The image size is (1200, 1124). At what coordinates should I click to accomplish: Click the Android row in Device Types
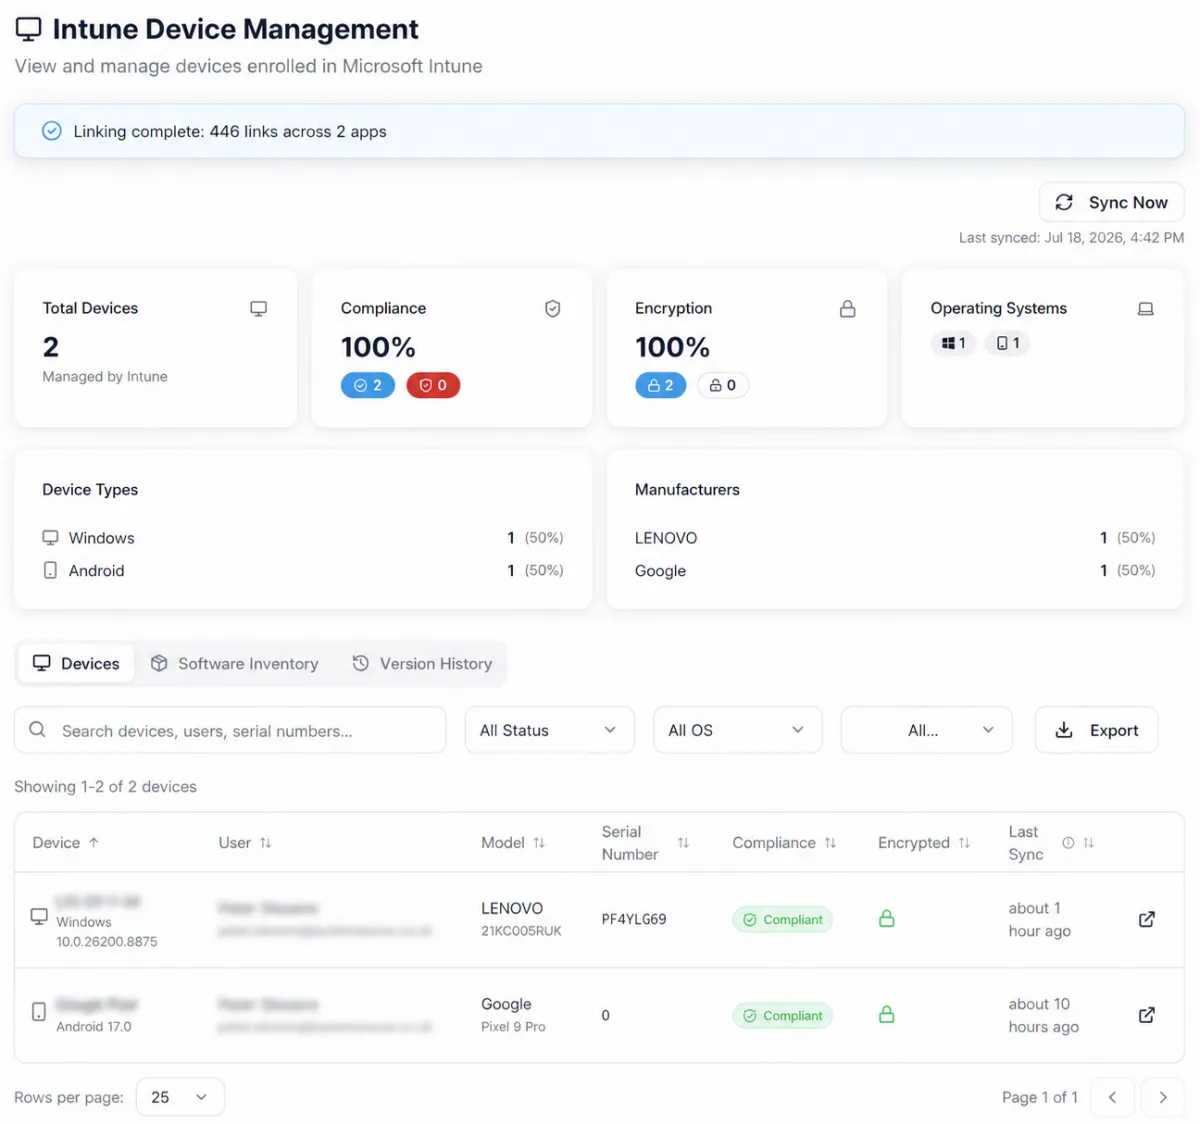point(303,570)
